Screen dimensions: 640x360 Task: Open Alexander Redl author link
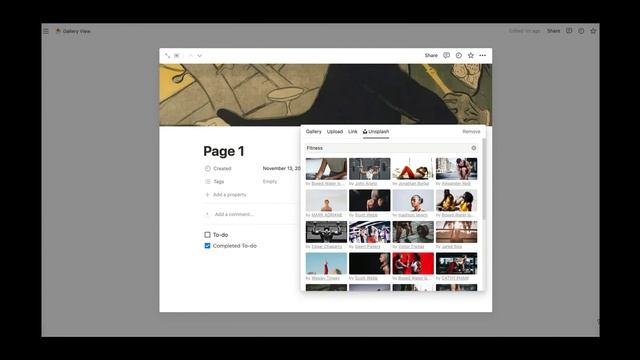pos(456,184)
